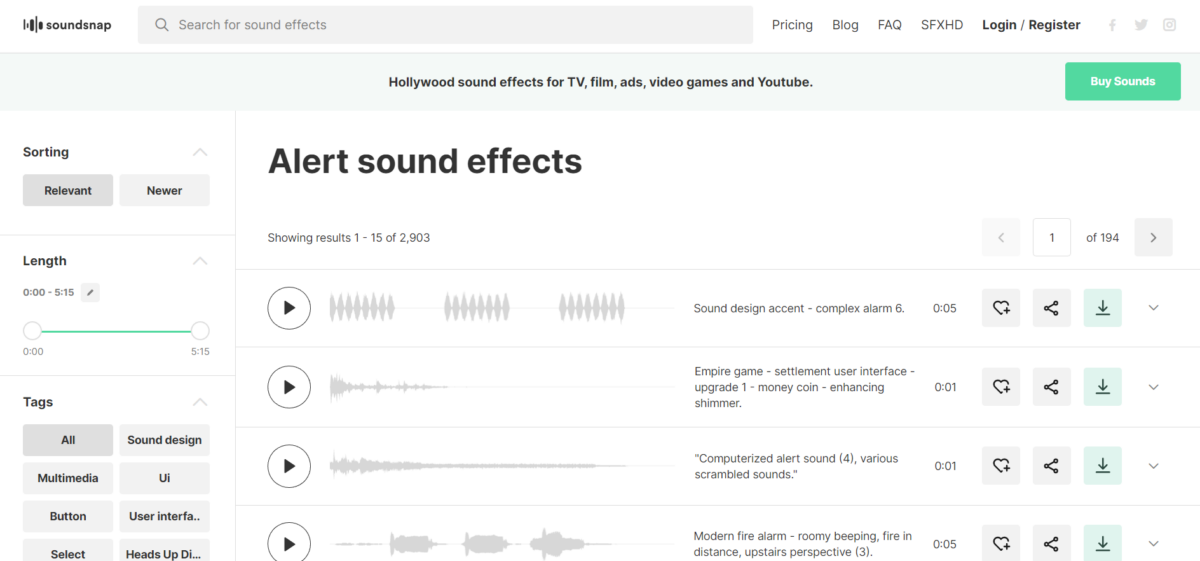Collapse the Tags filter section
This screenshot has width=1200, height=561.
(x=200, y=402)
